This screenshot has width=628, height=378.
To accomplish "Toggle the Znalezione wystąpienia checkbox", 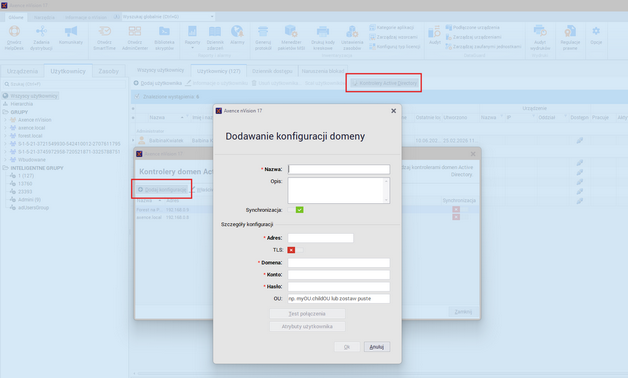I will [137, 97].
